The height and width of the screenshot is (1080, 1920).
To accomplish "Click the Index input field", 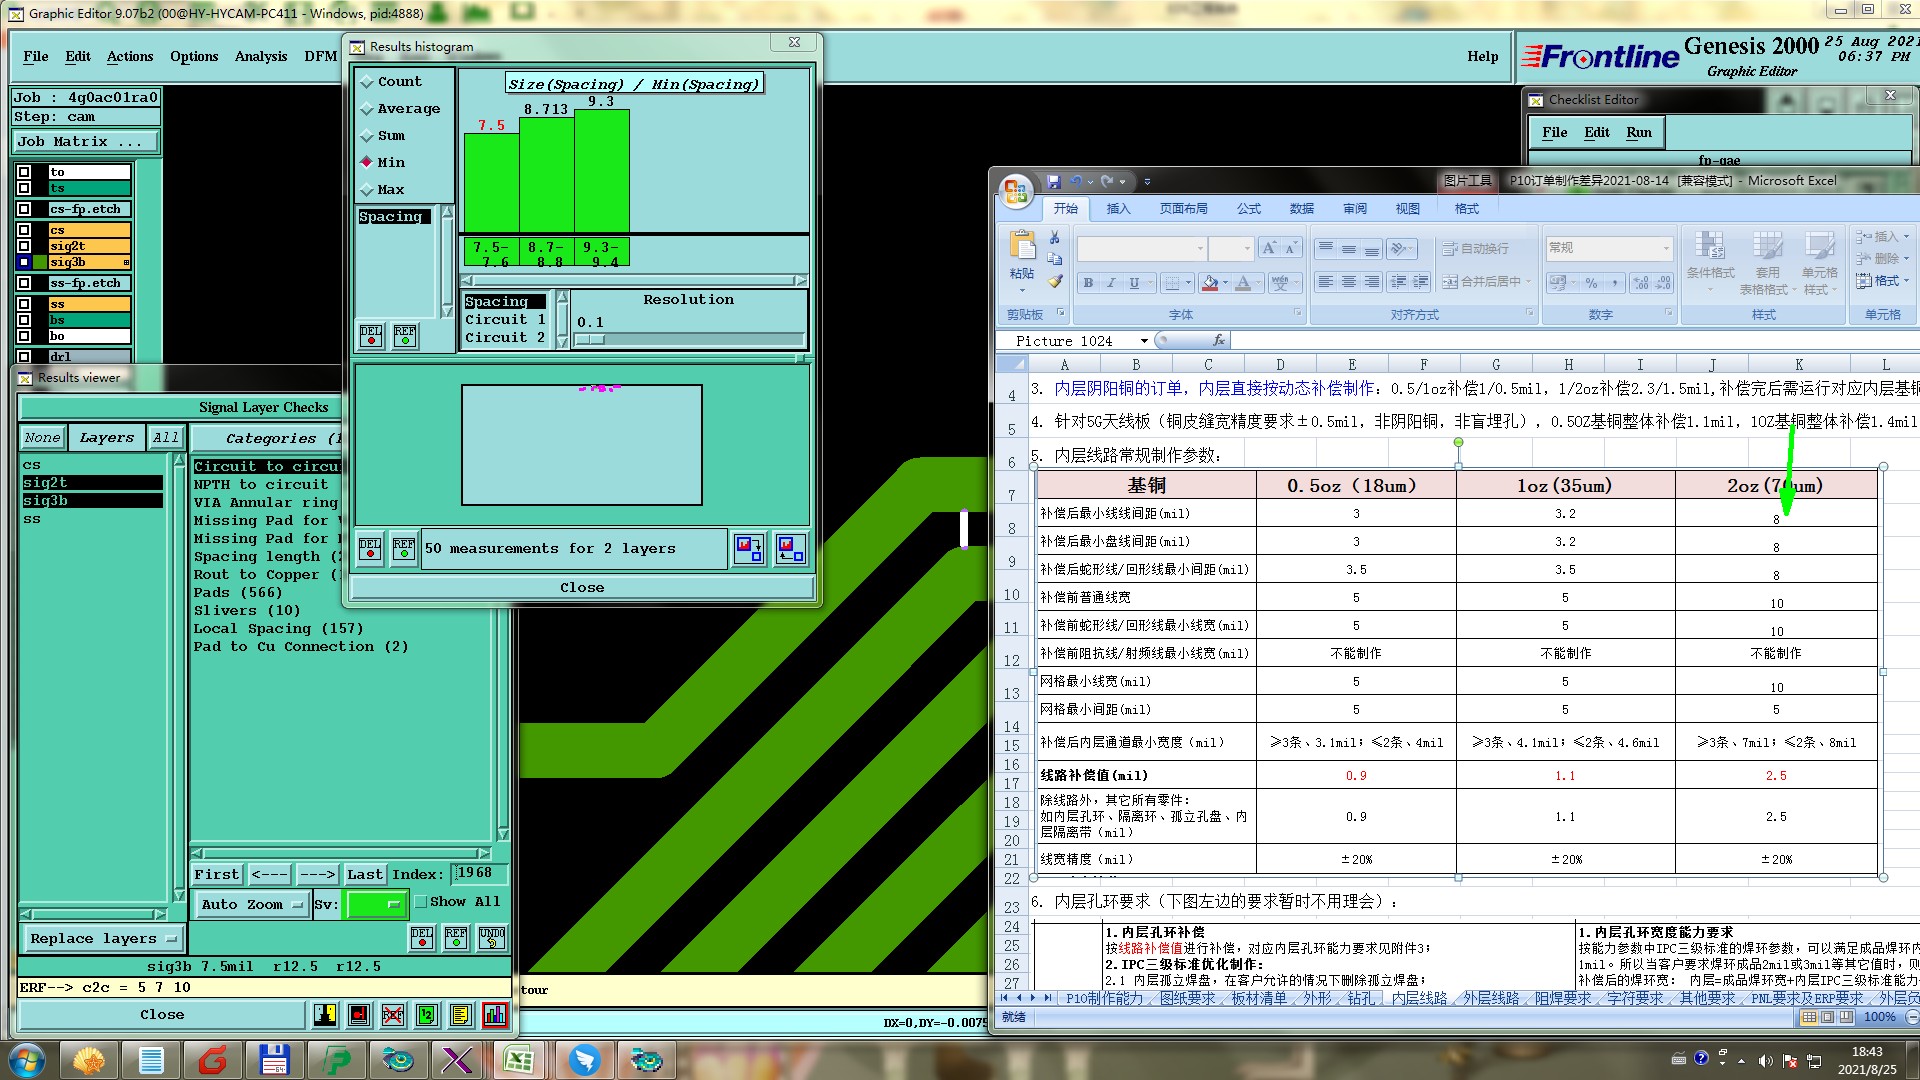I will coord(478,873).
